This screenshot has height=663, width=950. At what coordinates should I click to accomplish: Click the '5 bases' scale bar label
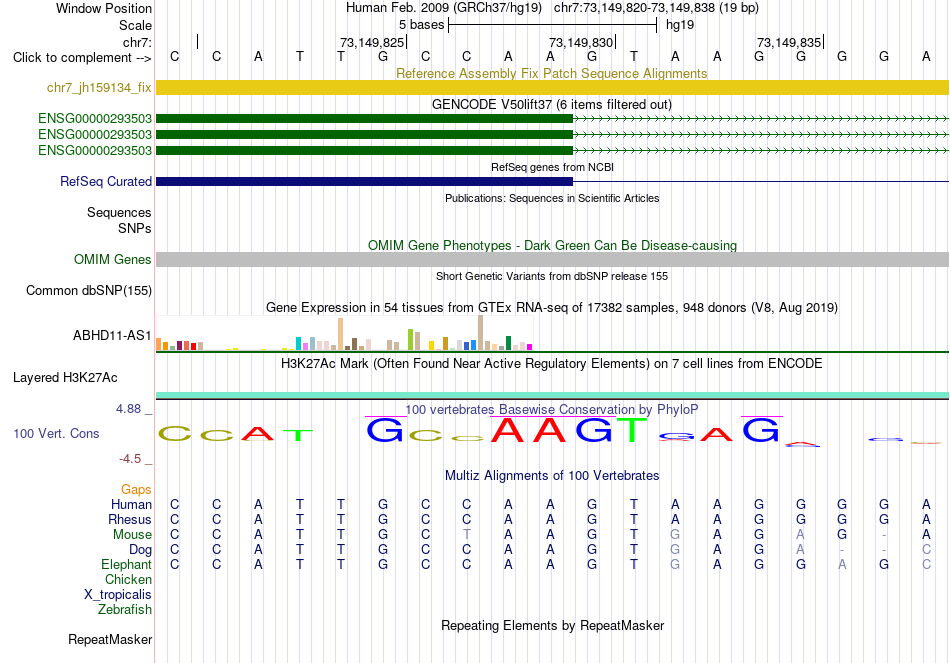[x=421, y=25]
